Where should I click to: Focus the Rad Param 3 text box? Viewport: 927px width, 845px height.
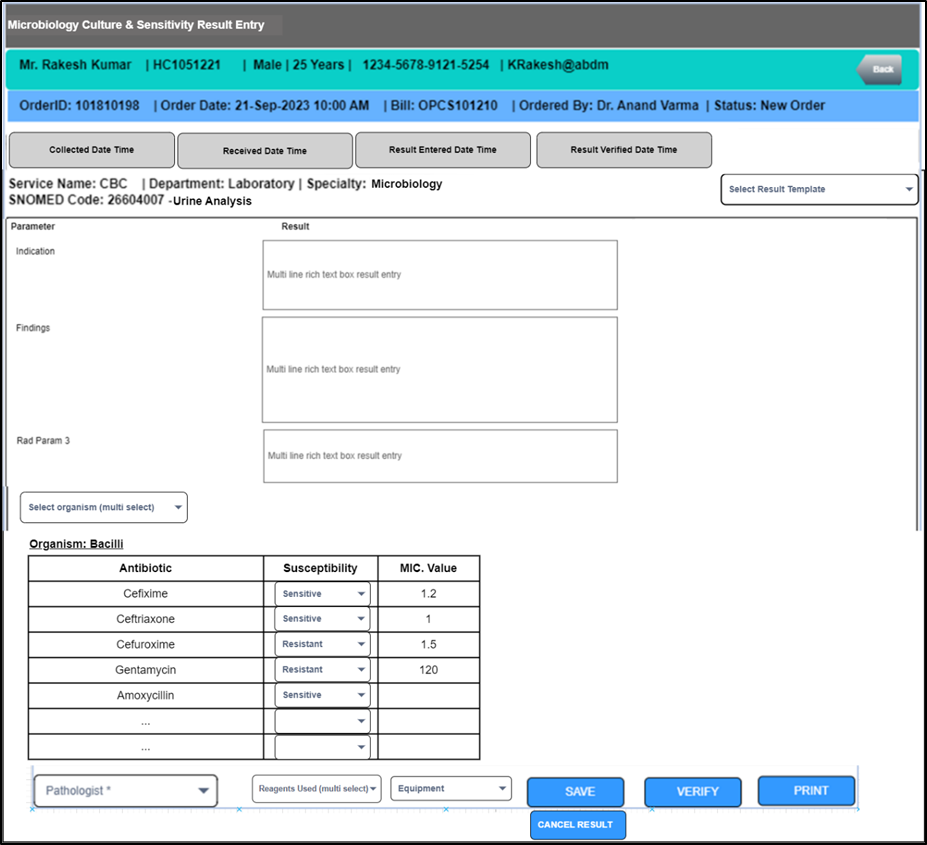pyautogui.click(x=440, y=456)
